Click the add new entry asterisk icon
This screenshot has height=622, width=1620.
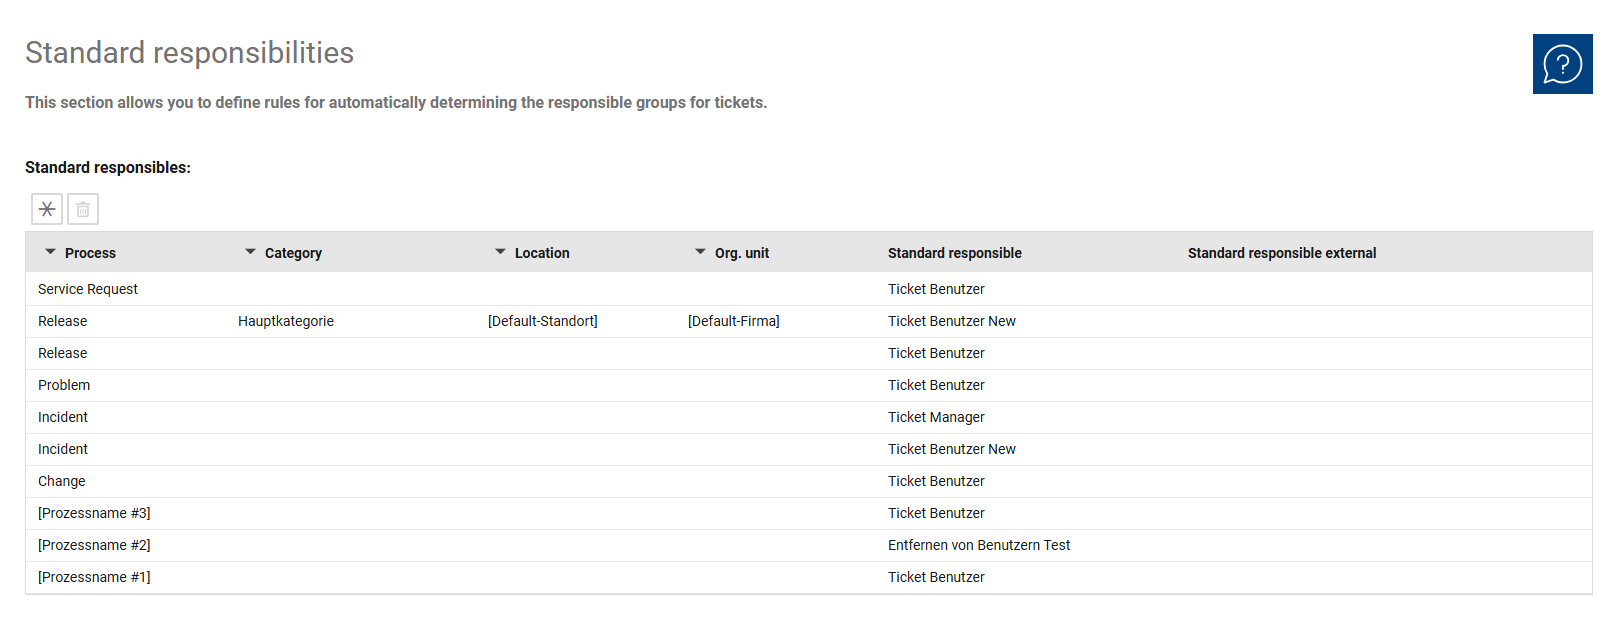click(x=47, y=209)
